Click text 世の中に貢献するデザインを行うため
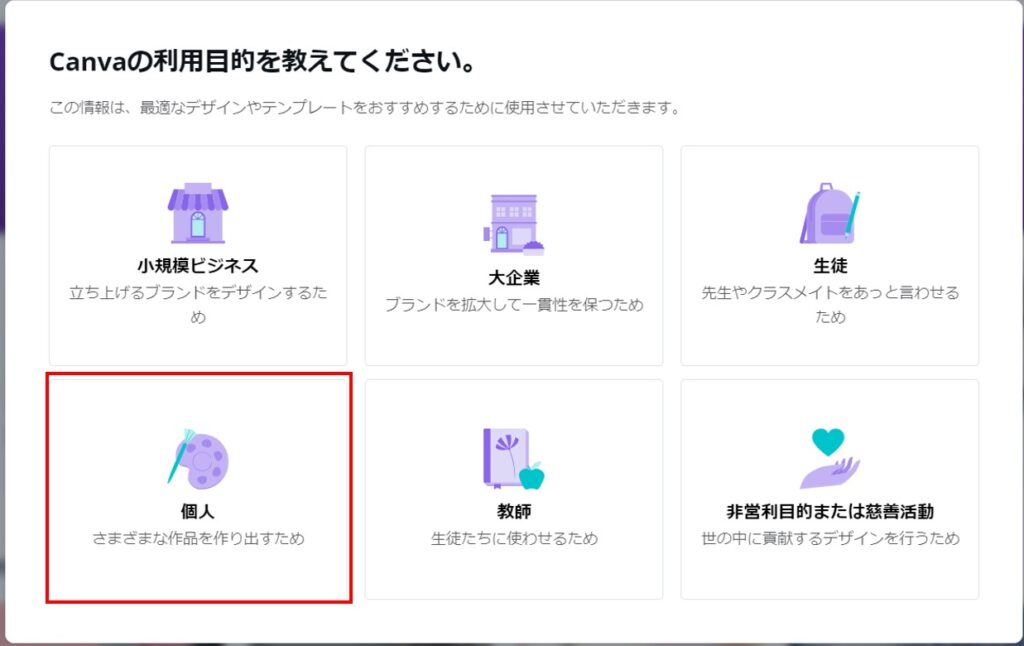Screen dimensions: 1024x646 click(830, 538)
